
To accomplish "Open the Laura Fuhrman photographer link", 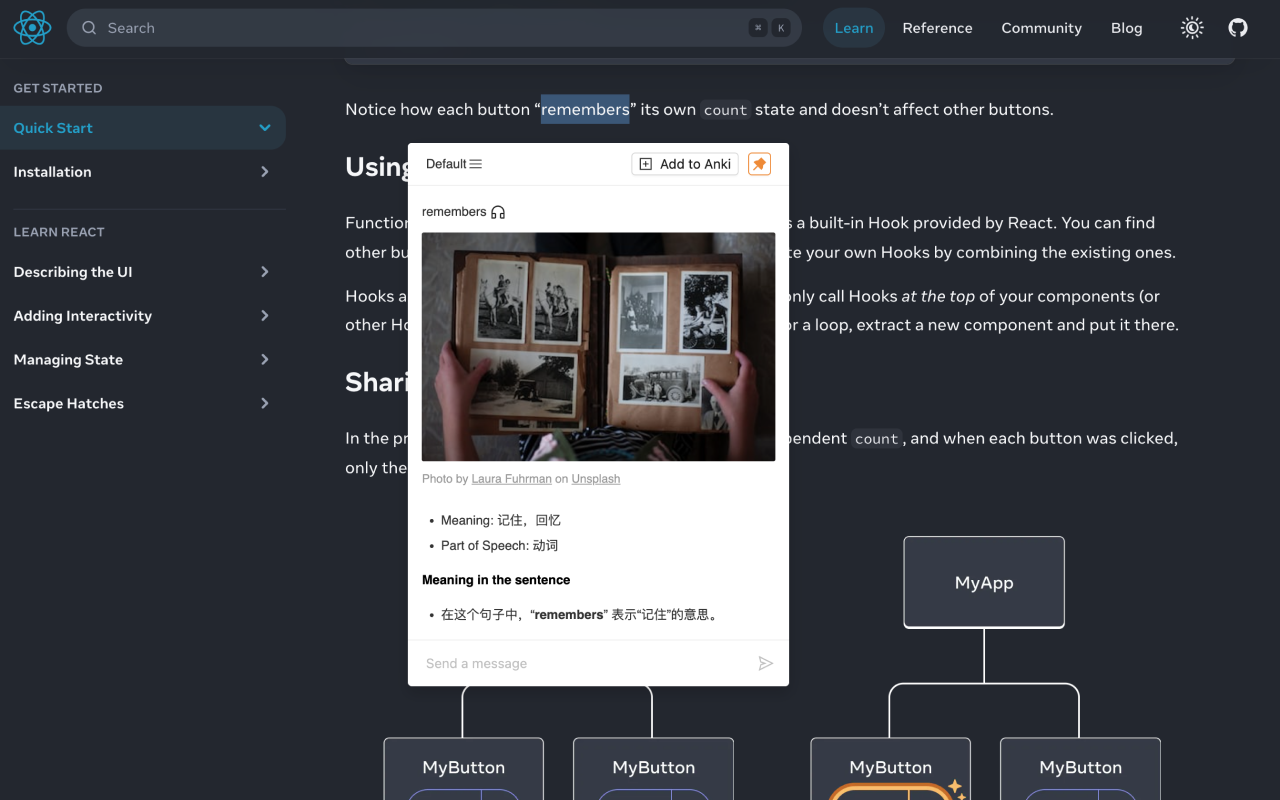I will pyautogui.click(x=511, y=479).
